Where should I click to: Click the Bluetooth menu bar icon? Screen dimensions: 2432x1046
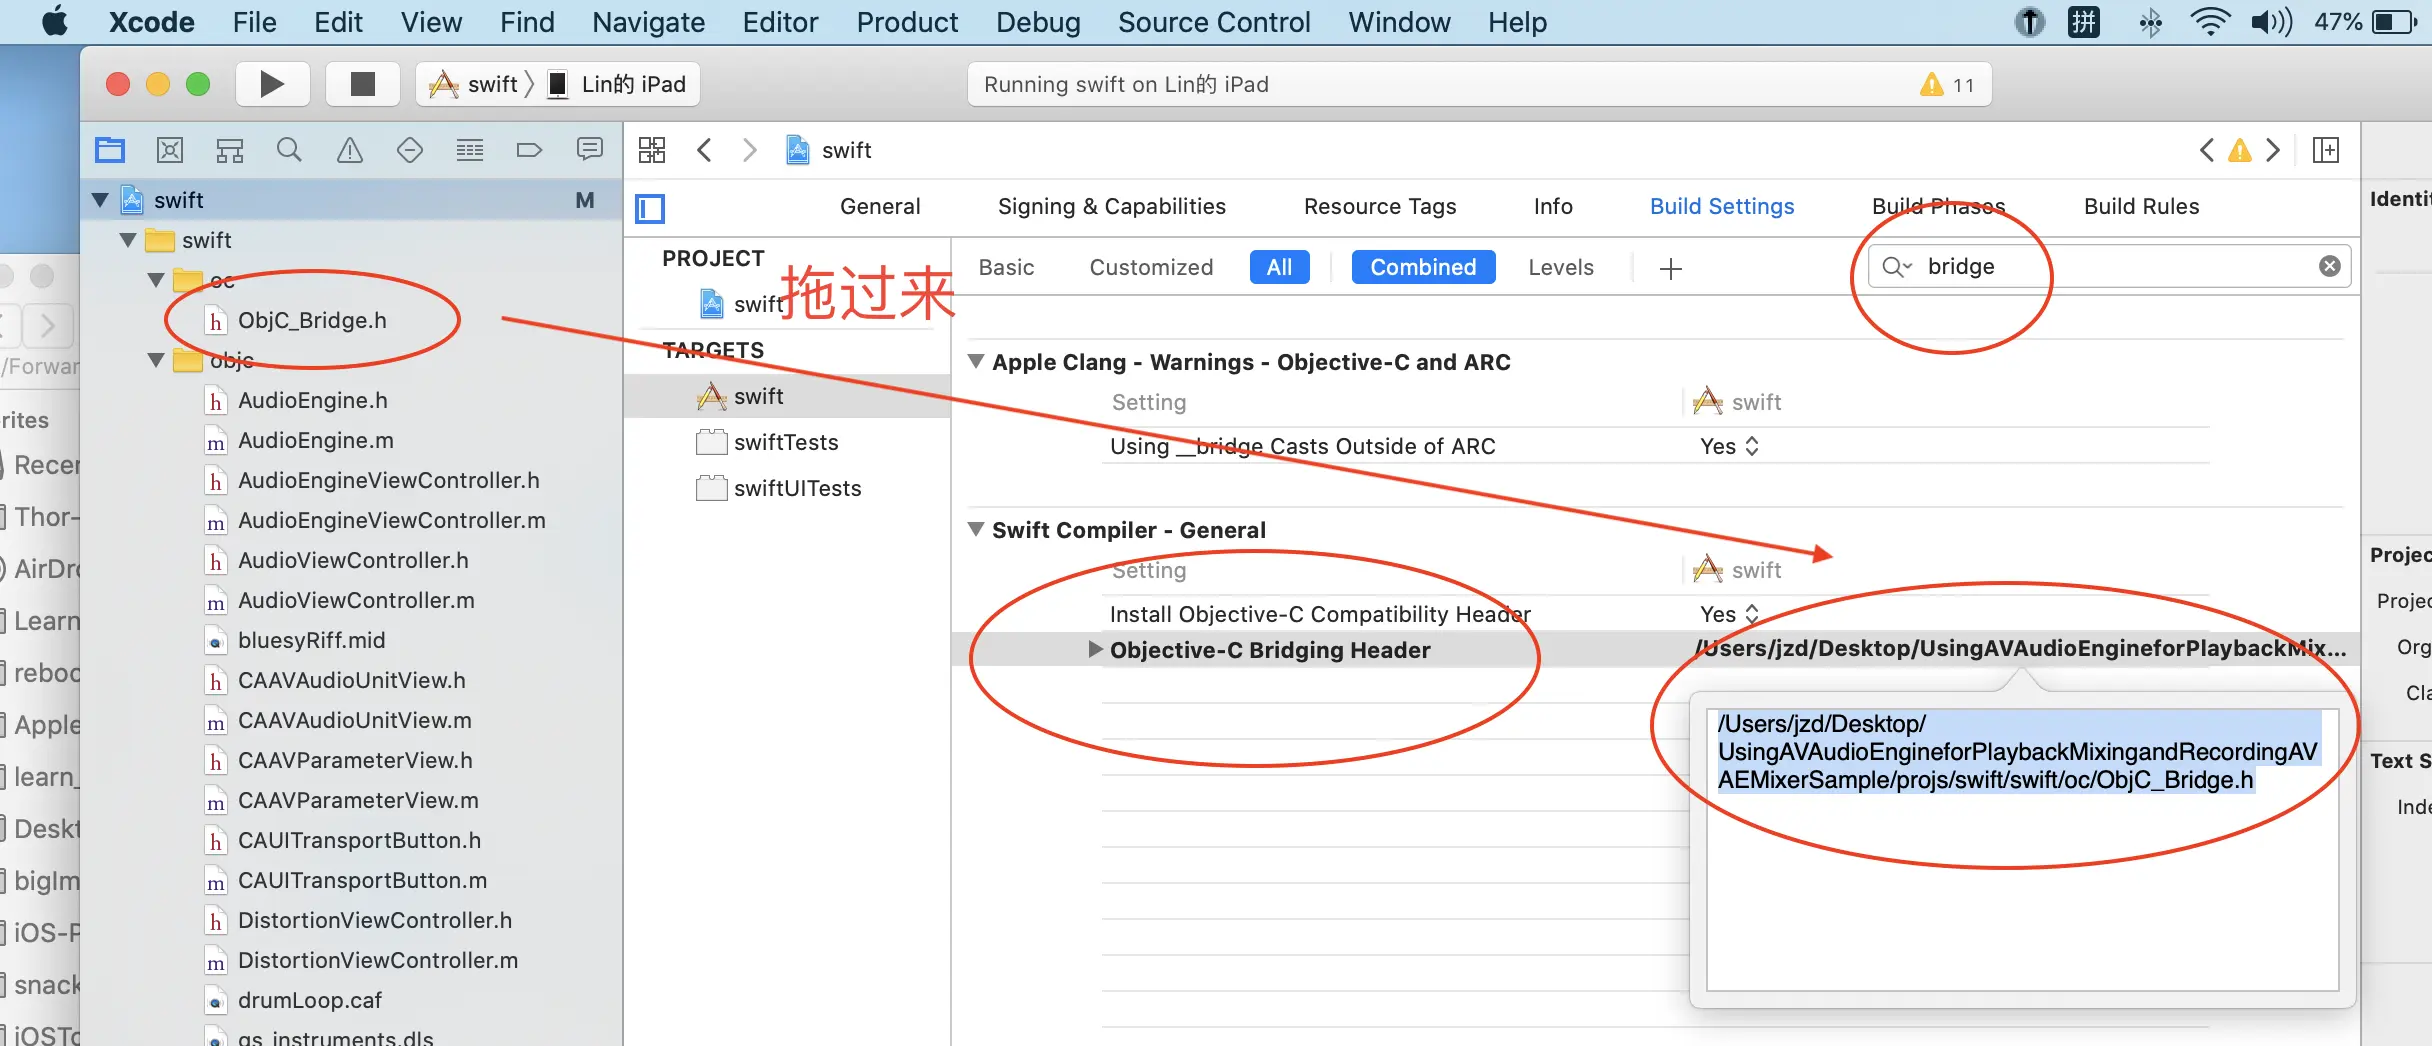2151,22
